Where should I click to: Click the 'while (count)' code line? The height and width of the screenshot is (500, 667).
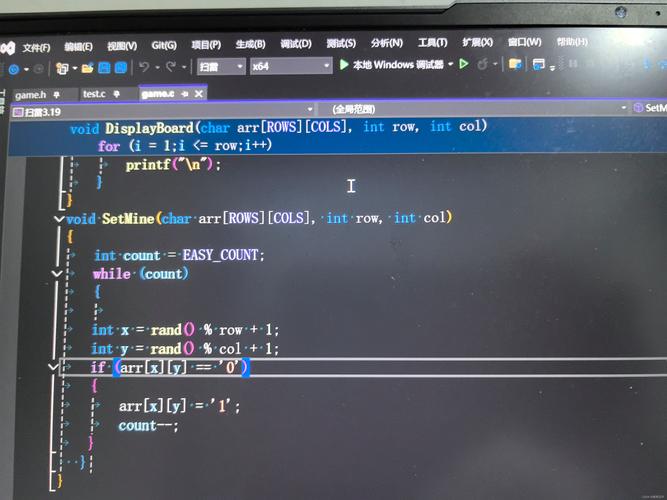[140, 274]
